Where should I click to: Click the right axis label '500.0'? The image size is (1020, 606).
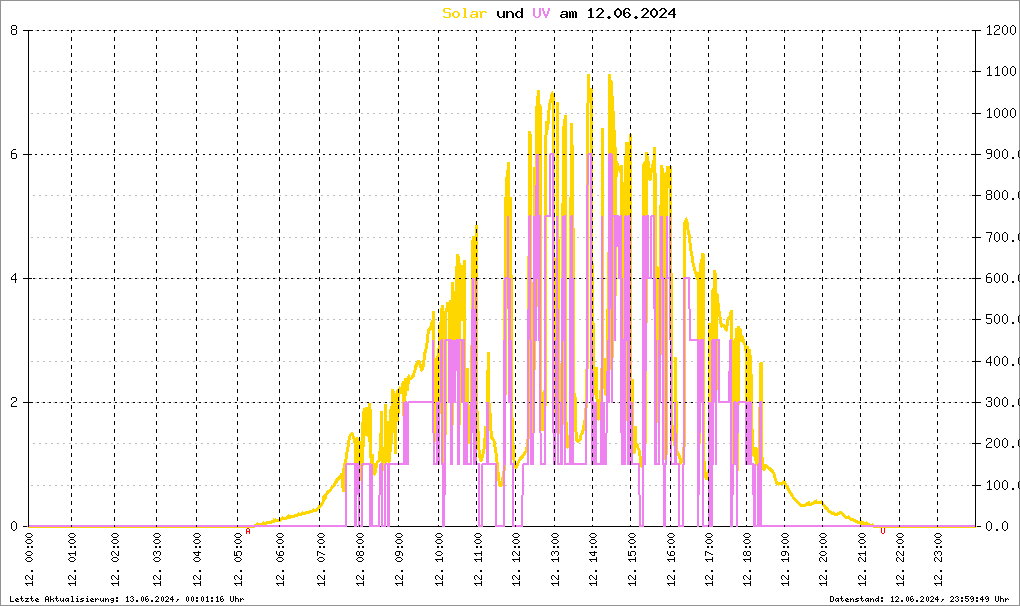tap(1000, 319)
